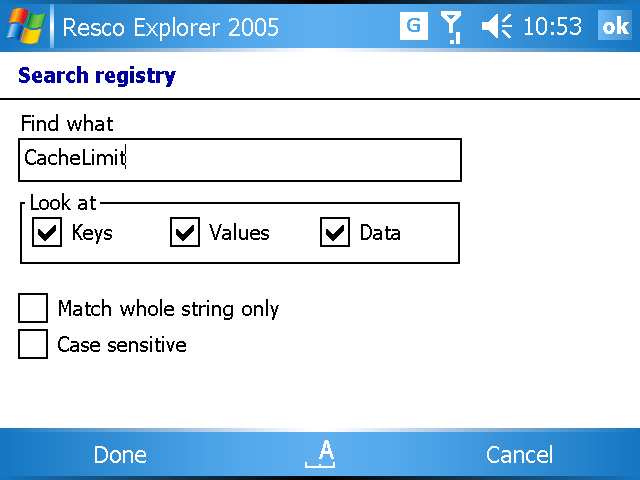This screenshot has width=640, height=480.
Task: Click the Find what label
Action: tap(67, 123)
